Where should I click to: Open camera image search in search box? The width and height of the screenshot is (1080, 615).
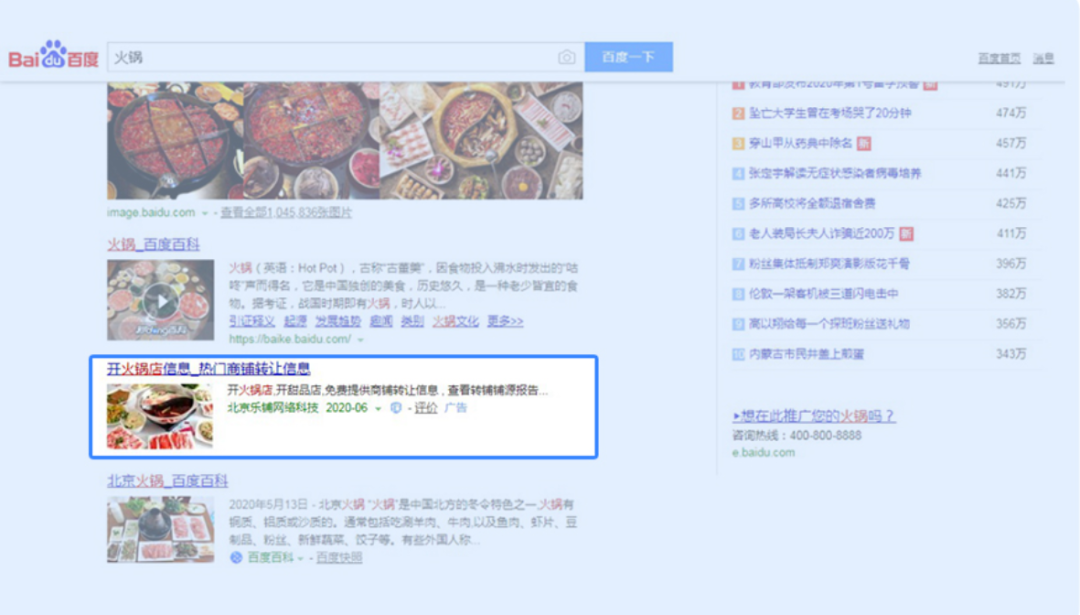click(x=566, y=57)
